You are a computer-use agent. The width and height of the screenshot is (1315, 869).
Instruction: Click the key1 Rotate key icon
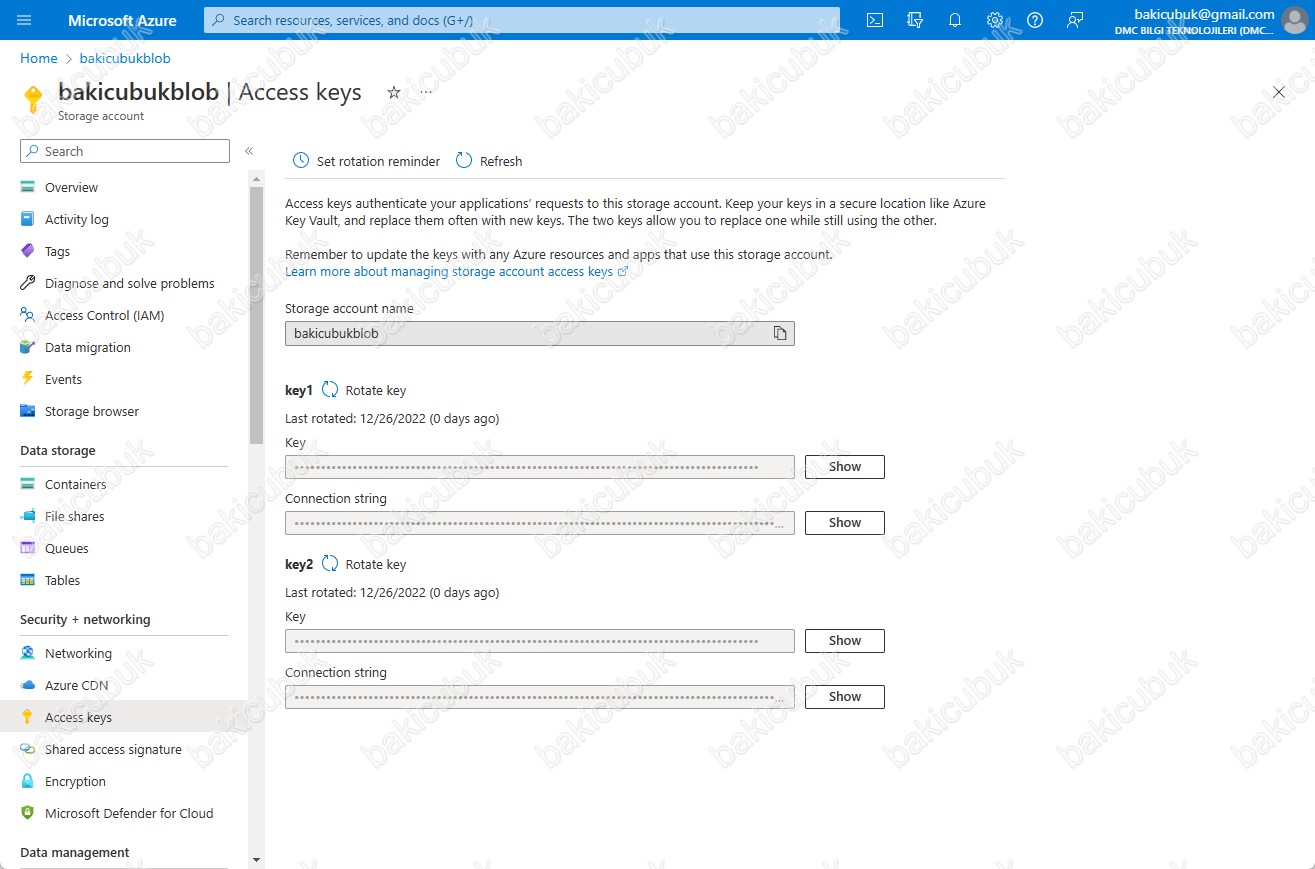tap(330, 390)
